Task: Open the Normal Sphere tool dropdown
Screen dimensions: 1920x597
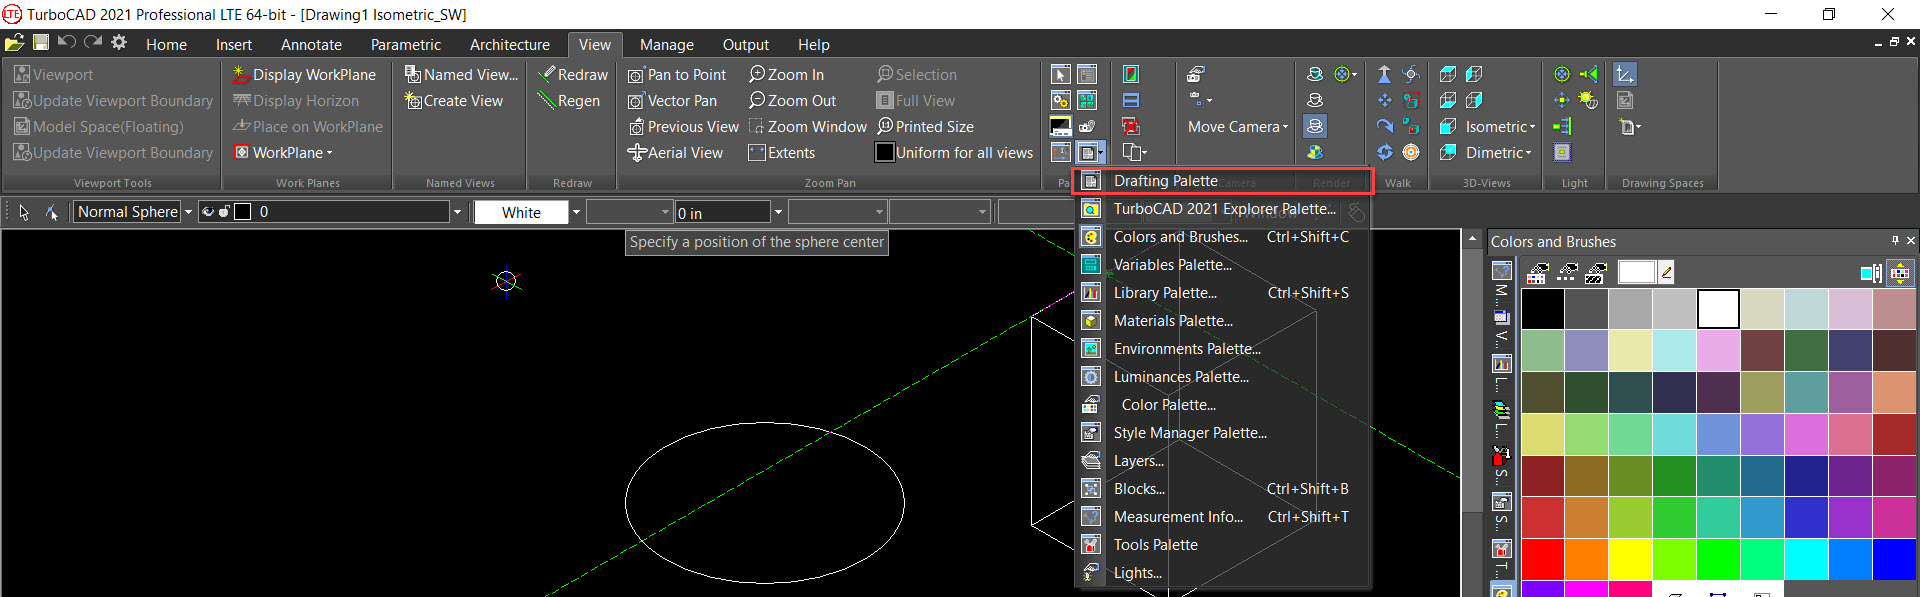Action: click(188, 211)
